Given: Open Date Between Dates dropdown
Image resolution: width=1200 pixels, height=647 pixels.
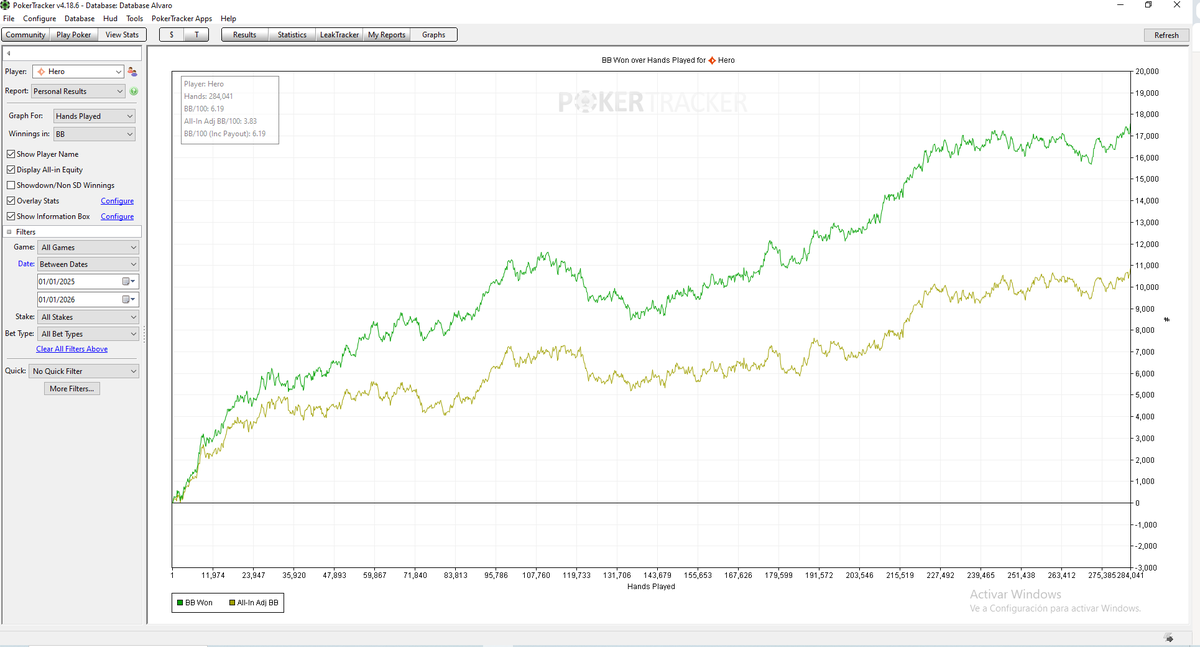Looking at the screenshot, I should tap(88, 264).
